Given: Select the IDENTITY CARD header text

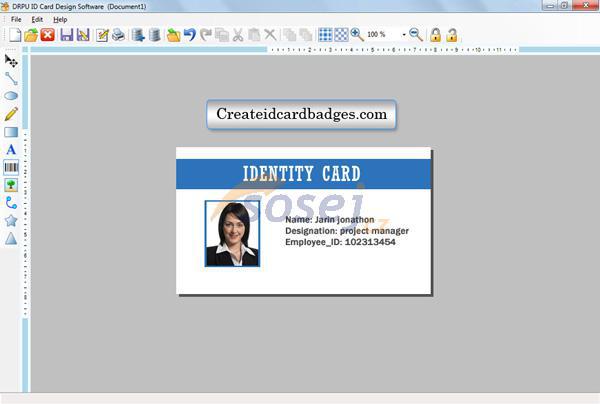Looking at the screenshot, I should [x=302, y=174].
